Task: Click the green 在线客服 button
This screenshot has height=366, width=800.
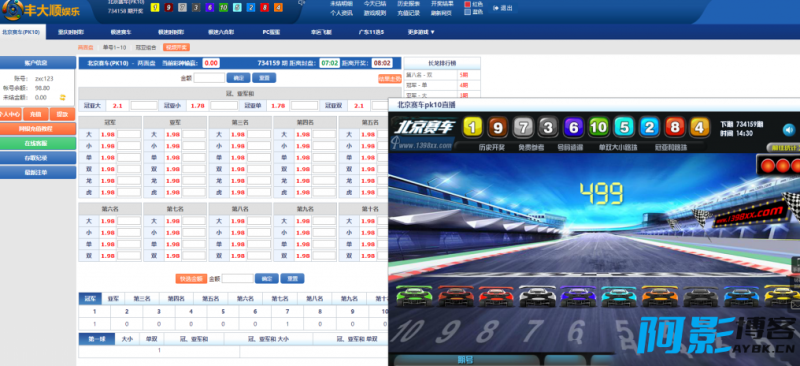Action: coord(38,143)
